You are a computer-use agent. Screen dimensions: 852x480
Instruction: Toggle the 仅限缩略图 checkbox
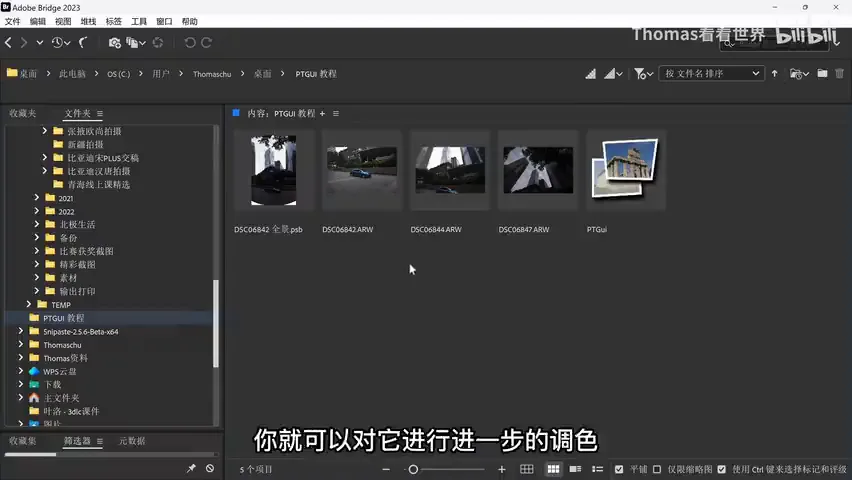[x=657, y=469]
